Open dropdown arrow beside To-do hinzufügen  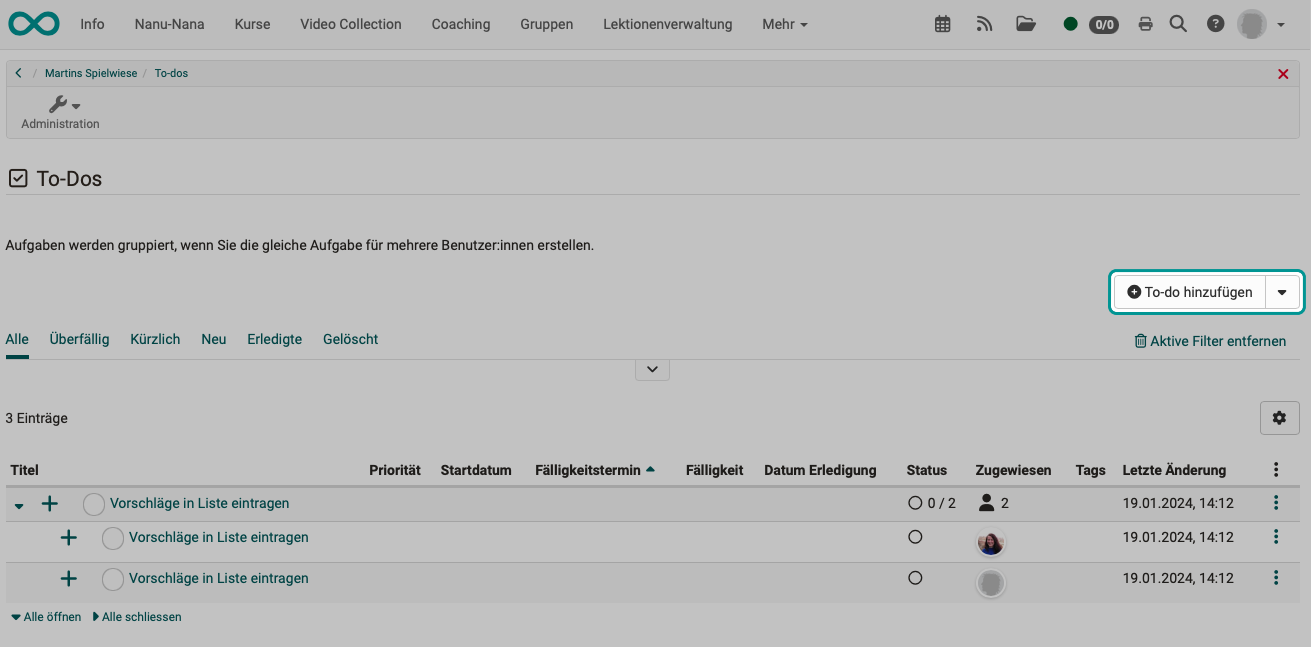click(x=1282, y=293)
